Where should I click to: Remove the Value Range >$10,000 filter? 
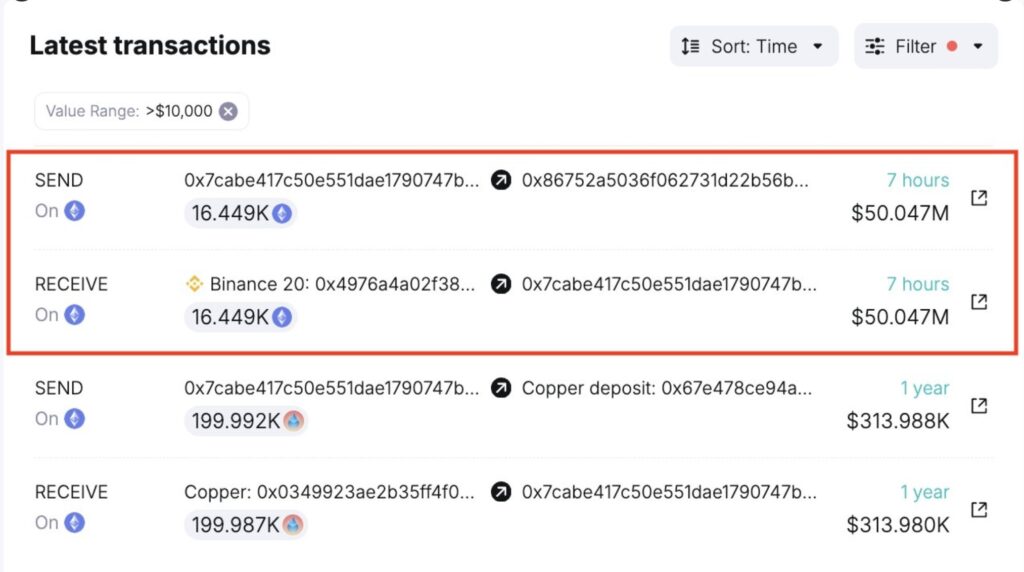coord(228,112)
